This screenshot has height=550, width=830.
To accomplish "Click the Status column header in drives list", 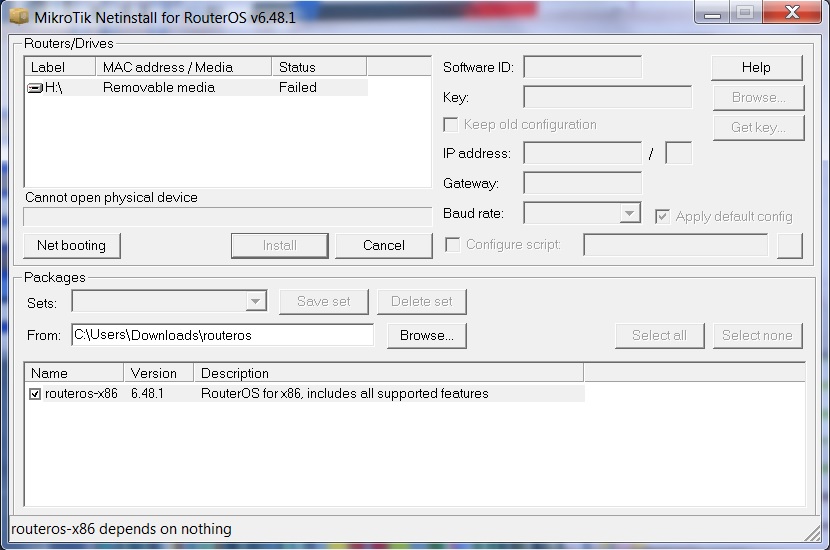I will pos(319,67).
